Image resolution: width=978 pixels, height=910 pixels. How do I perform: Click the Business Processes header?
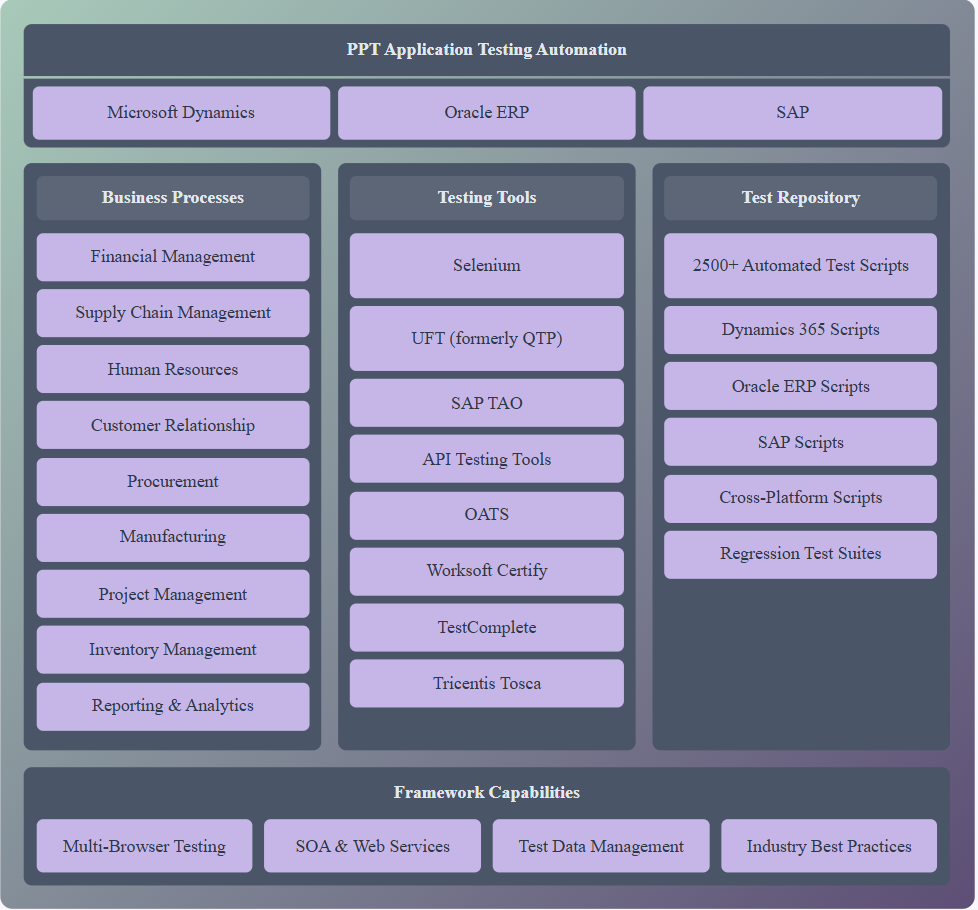[173, 198]
